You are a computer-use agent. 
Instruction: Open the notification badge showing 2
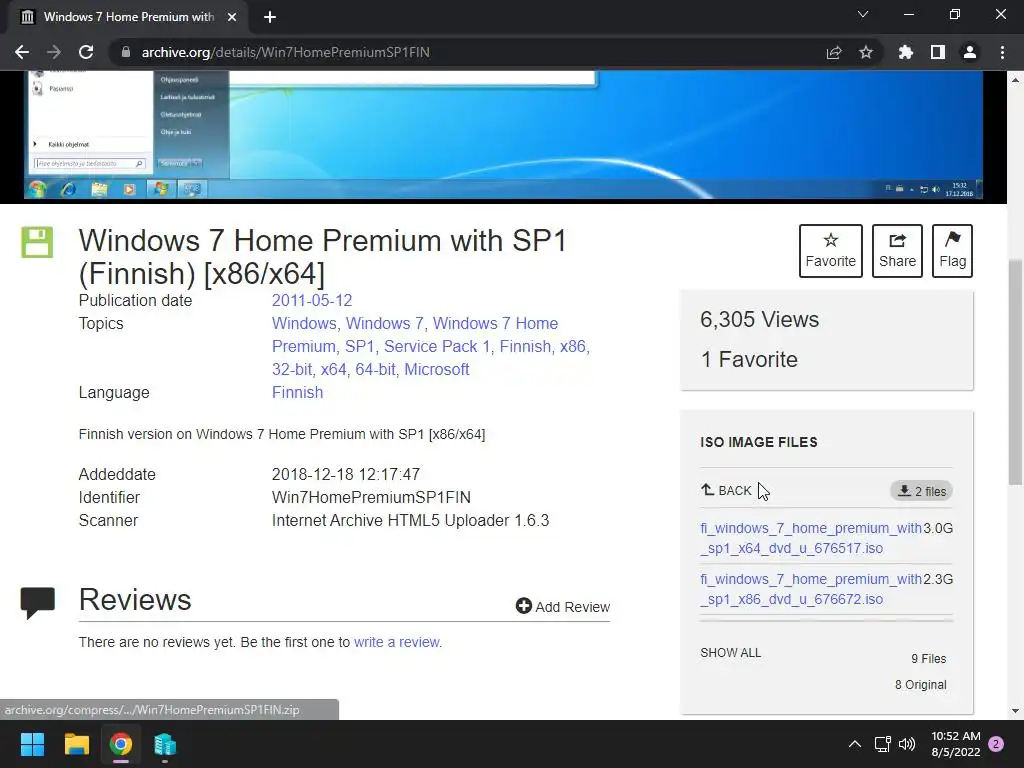(996, 744)
